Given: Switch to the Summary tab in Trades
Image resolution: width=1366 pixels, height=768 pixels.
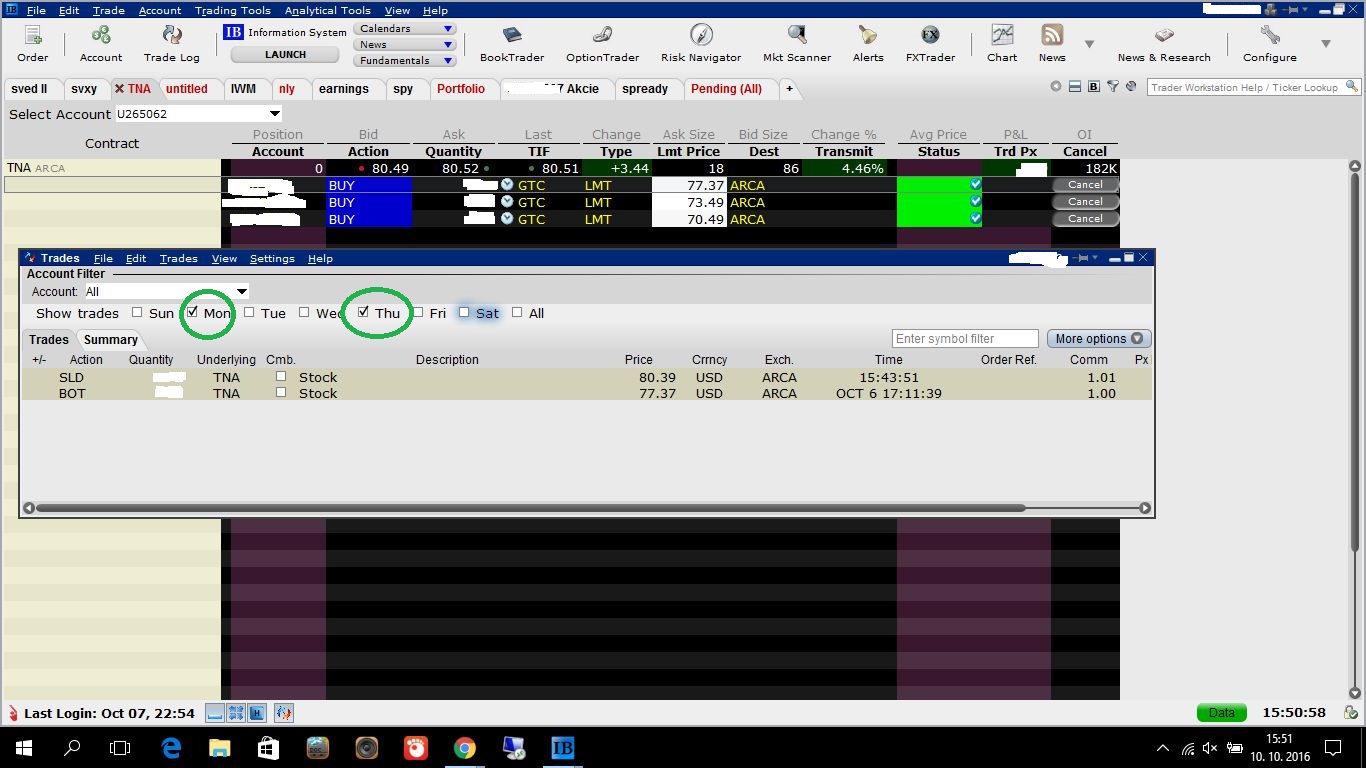Looking at the screenshot, I should pyautogui.click(x=111, y=340).
